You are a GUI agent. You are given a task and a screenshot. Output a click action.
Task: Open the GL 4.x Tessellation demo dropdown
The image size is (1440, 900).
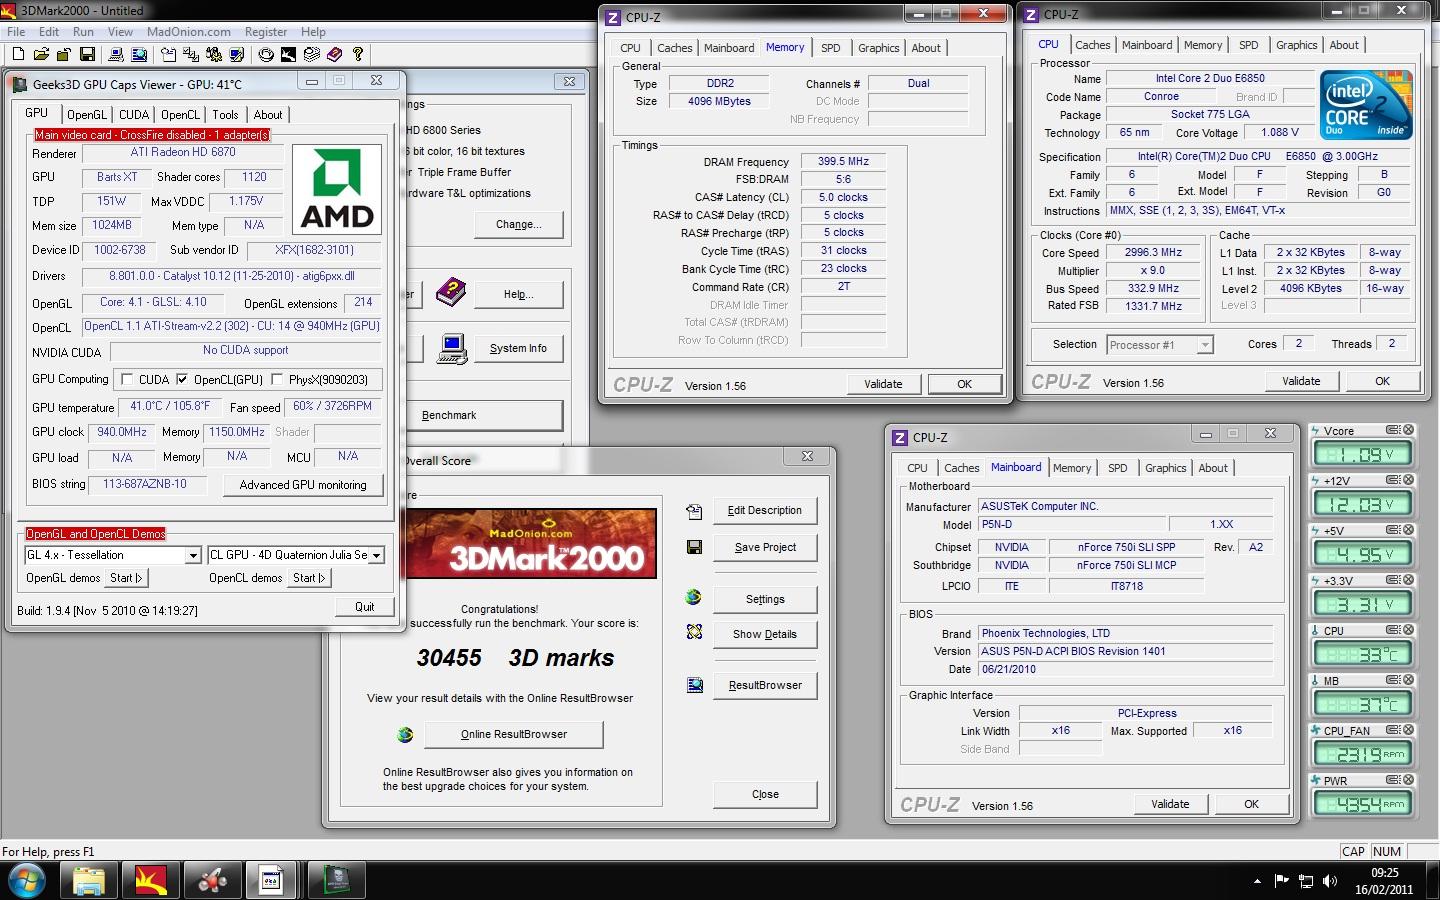[x=193, y=555]
